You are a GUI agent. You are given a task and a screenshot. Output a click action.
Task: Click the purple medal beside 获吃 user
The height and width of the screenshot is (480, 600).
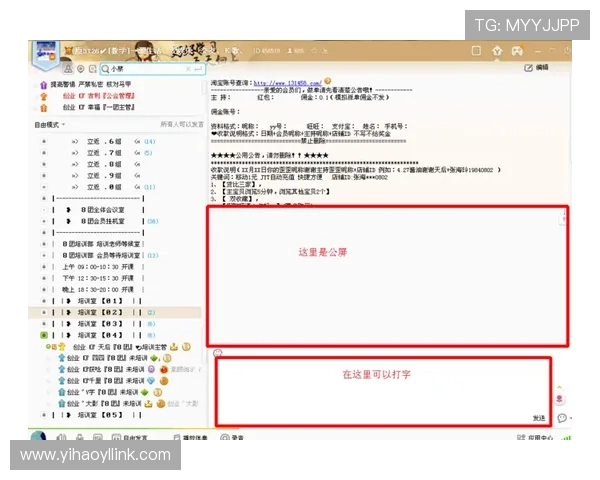(x=152, y=369)
